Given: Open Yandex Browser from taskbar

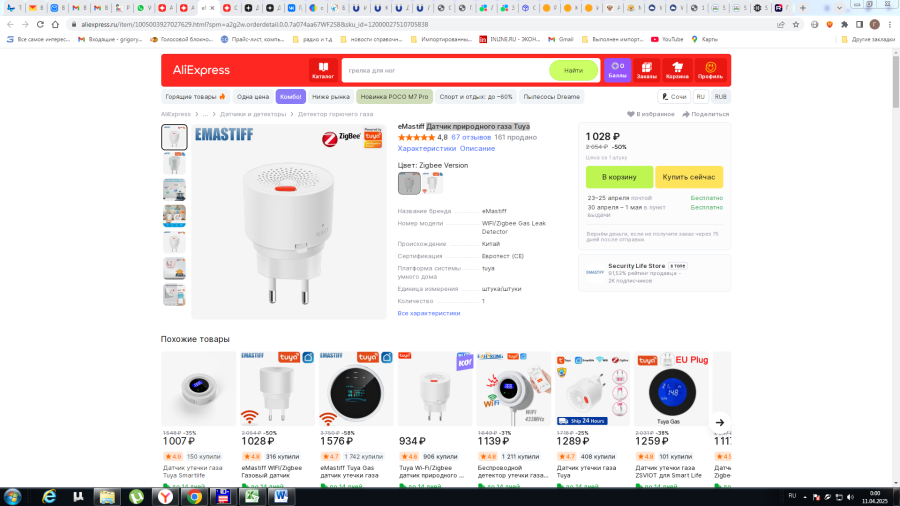Looking at the screenshot, I should [165, 496].
